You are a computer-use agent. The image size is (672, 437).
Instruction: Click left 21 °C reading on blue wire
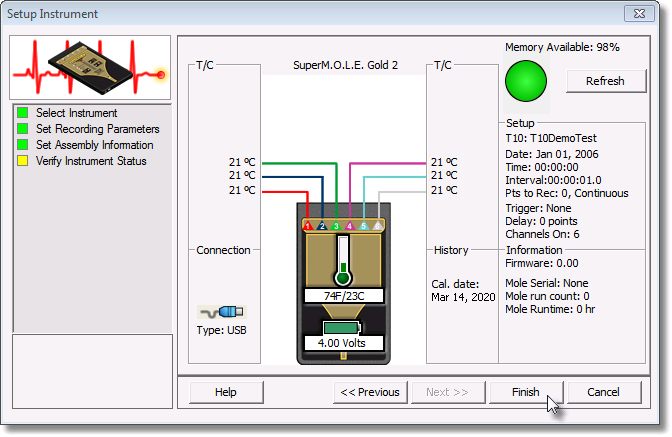(x=242, y=175)
